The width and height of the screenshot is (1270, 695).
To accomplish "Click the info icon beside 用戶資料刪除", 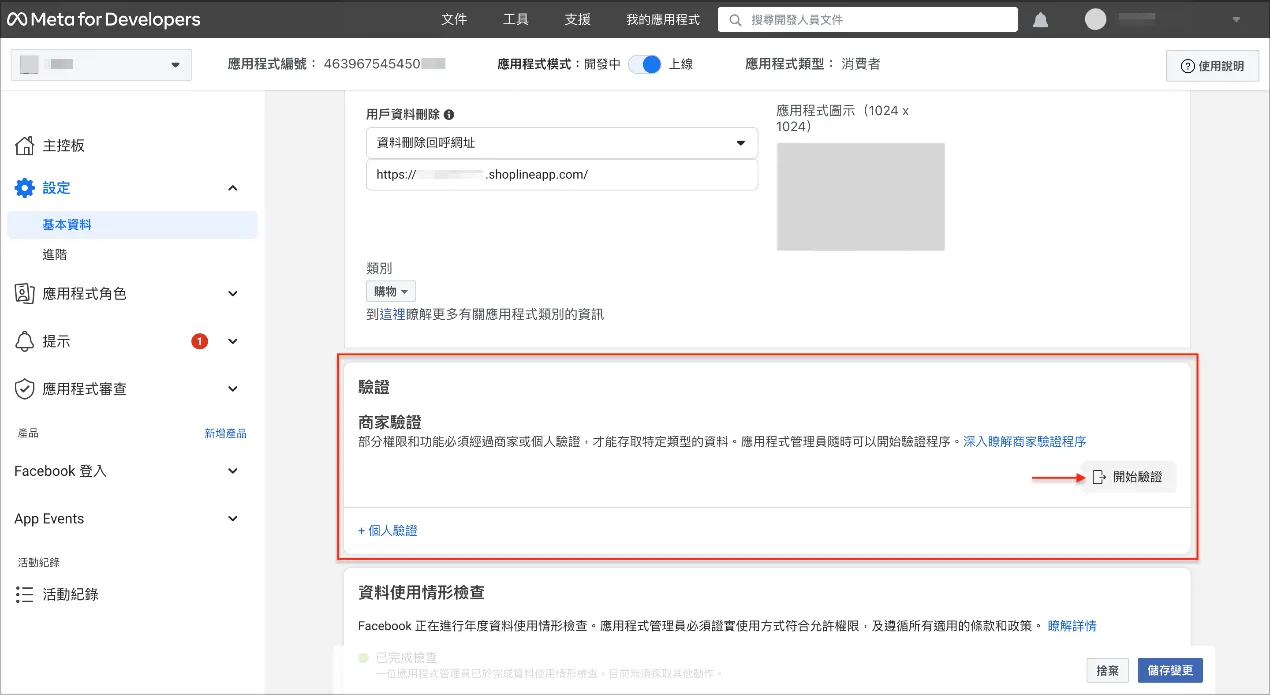I will pos(449,115).
